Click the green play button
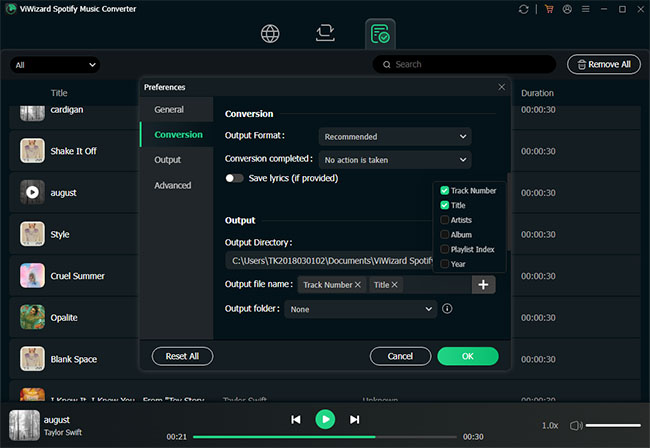 tap(325, 419)
